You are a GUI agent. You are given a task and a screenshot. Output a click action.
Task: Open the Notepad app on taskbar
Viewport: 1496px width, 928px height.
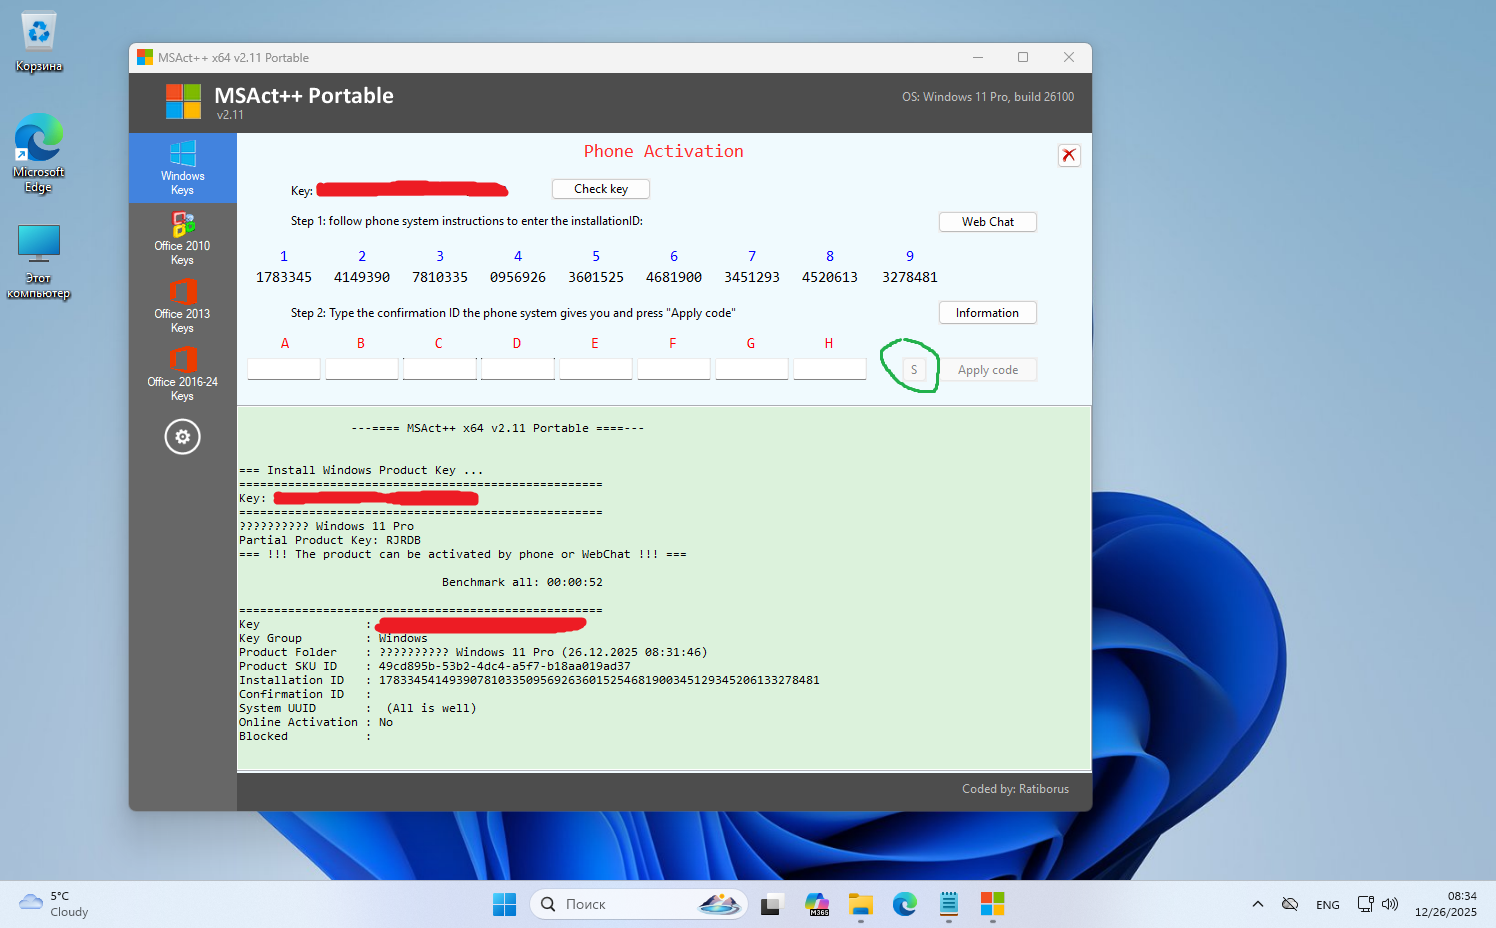click(949, 904)
